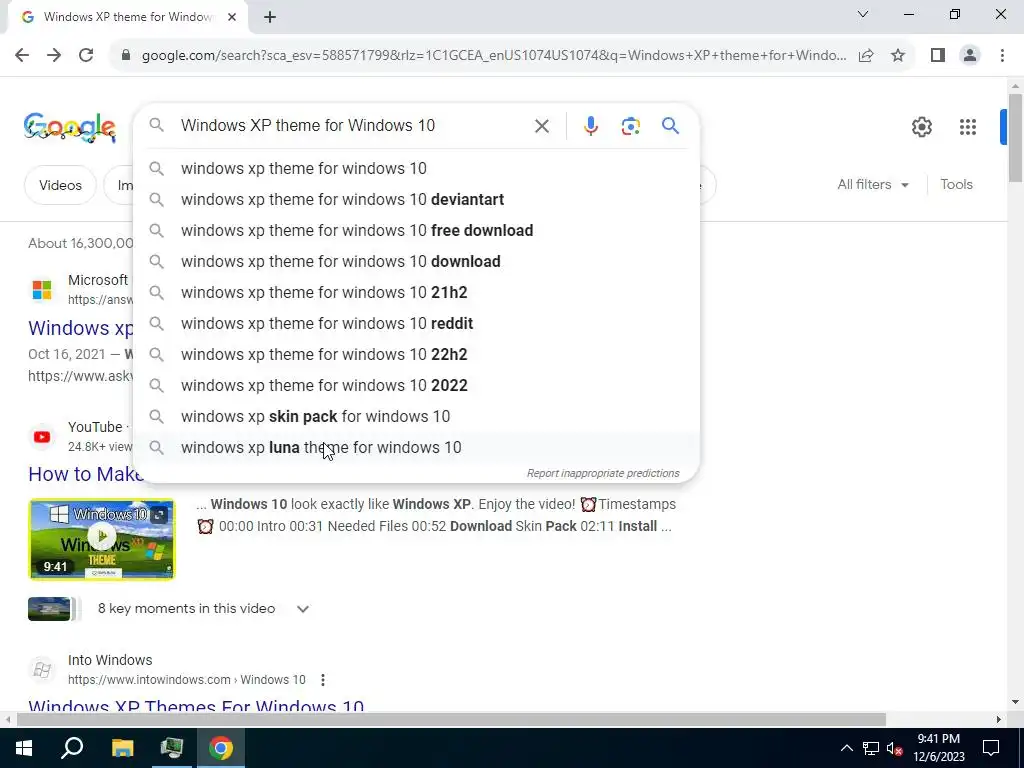
Task: Open the taskbar clock showing 9:41 PM
Action: (x=938, y=748)
